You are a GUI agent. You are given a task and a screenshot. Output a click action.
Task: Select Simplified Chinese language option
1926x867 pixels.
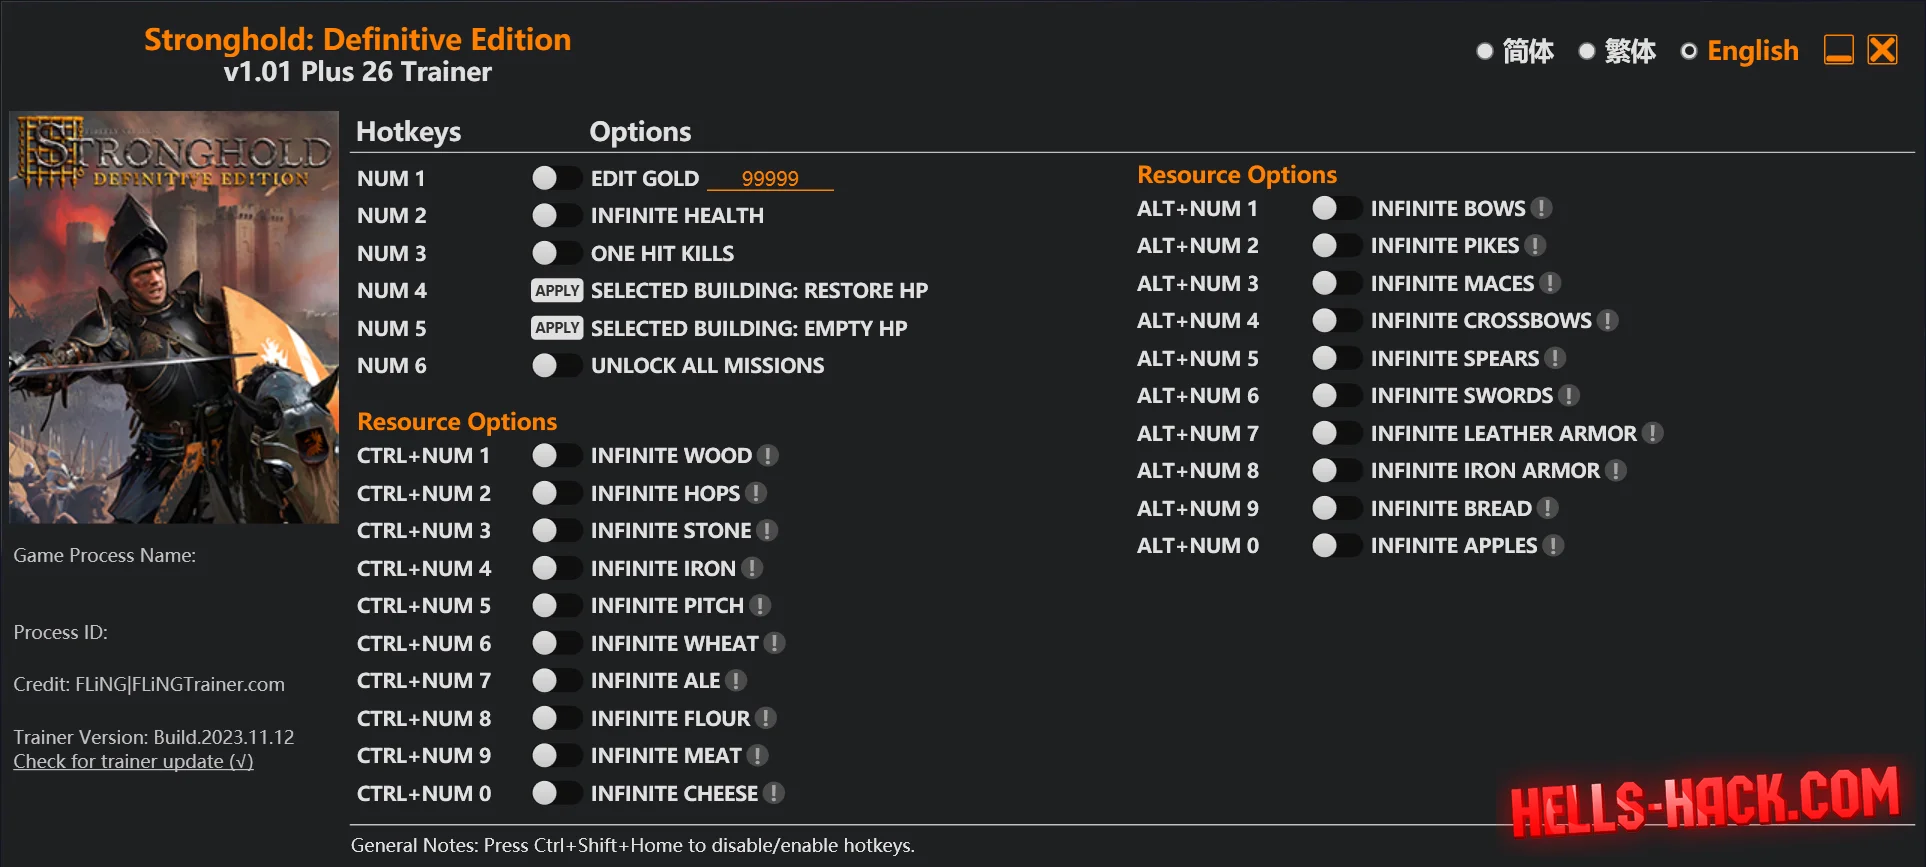click(x=1515, y=51)
